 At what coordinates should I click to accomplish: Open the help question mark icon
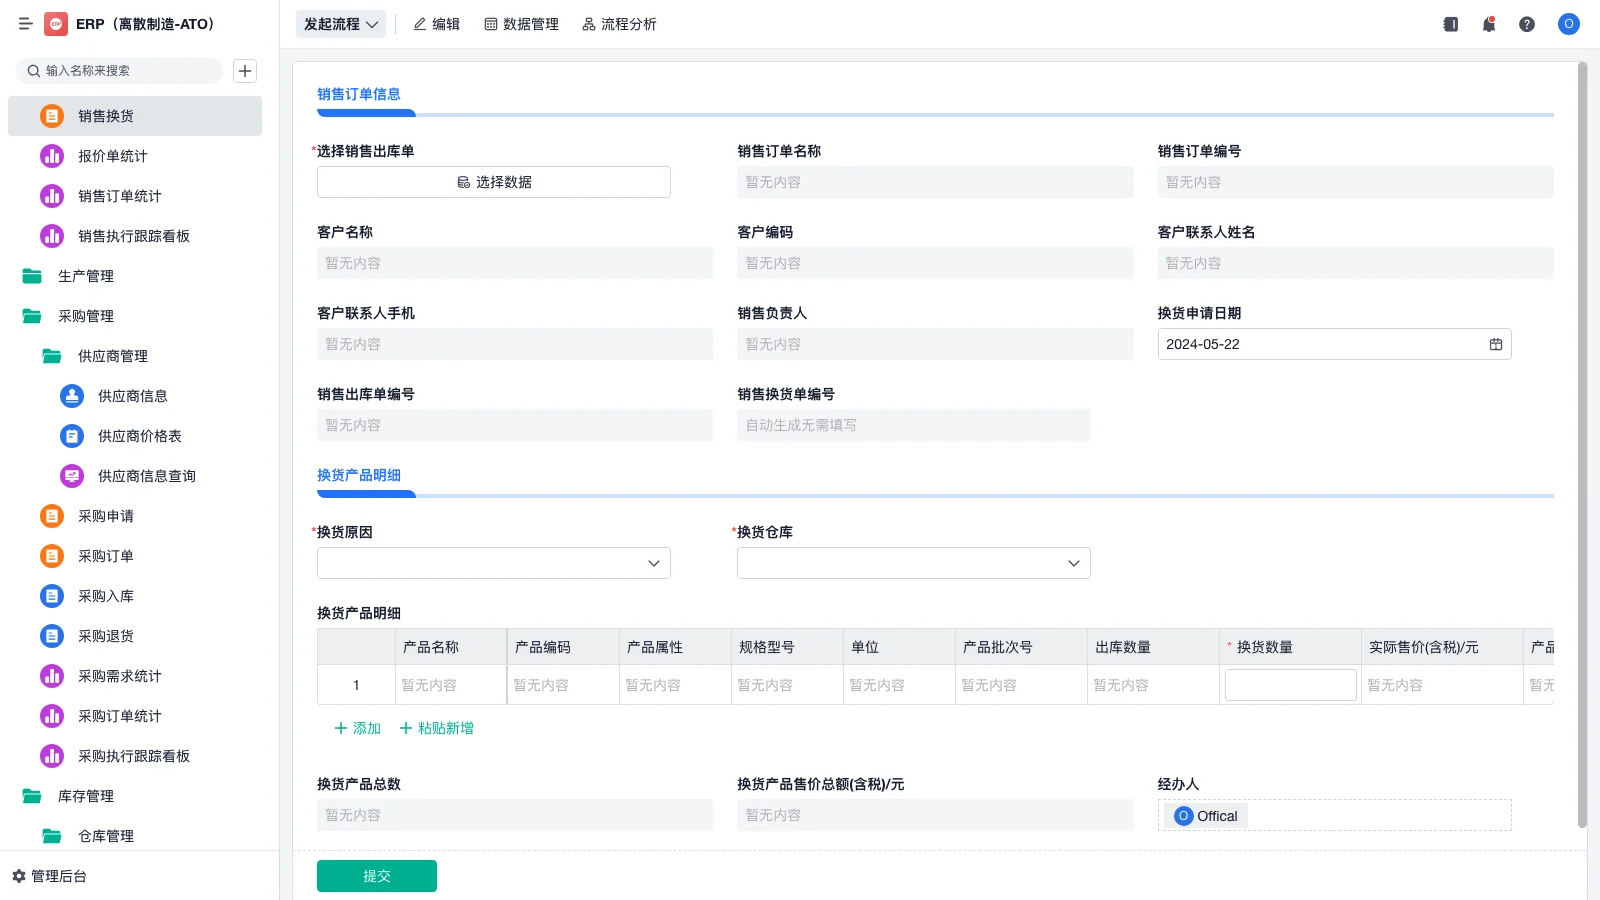(1527, 24)
